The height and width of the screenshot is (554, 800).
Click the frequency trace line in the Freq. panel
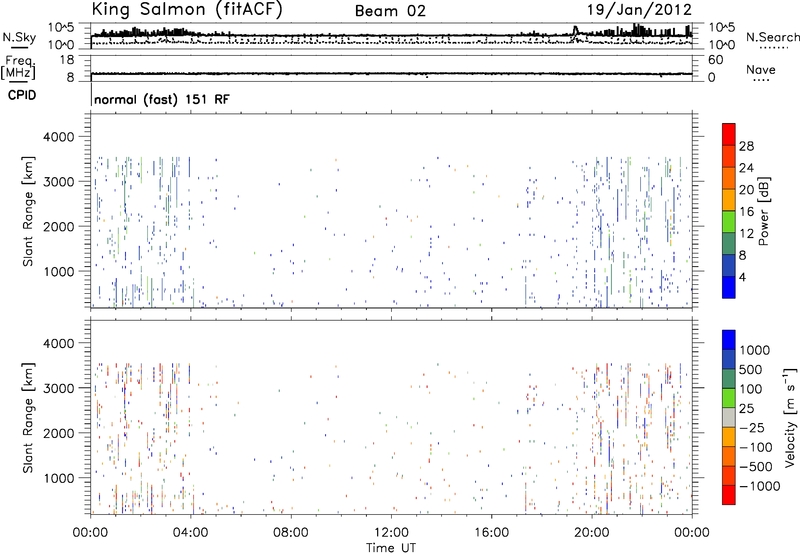tap(391, 74)
